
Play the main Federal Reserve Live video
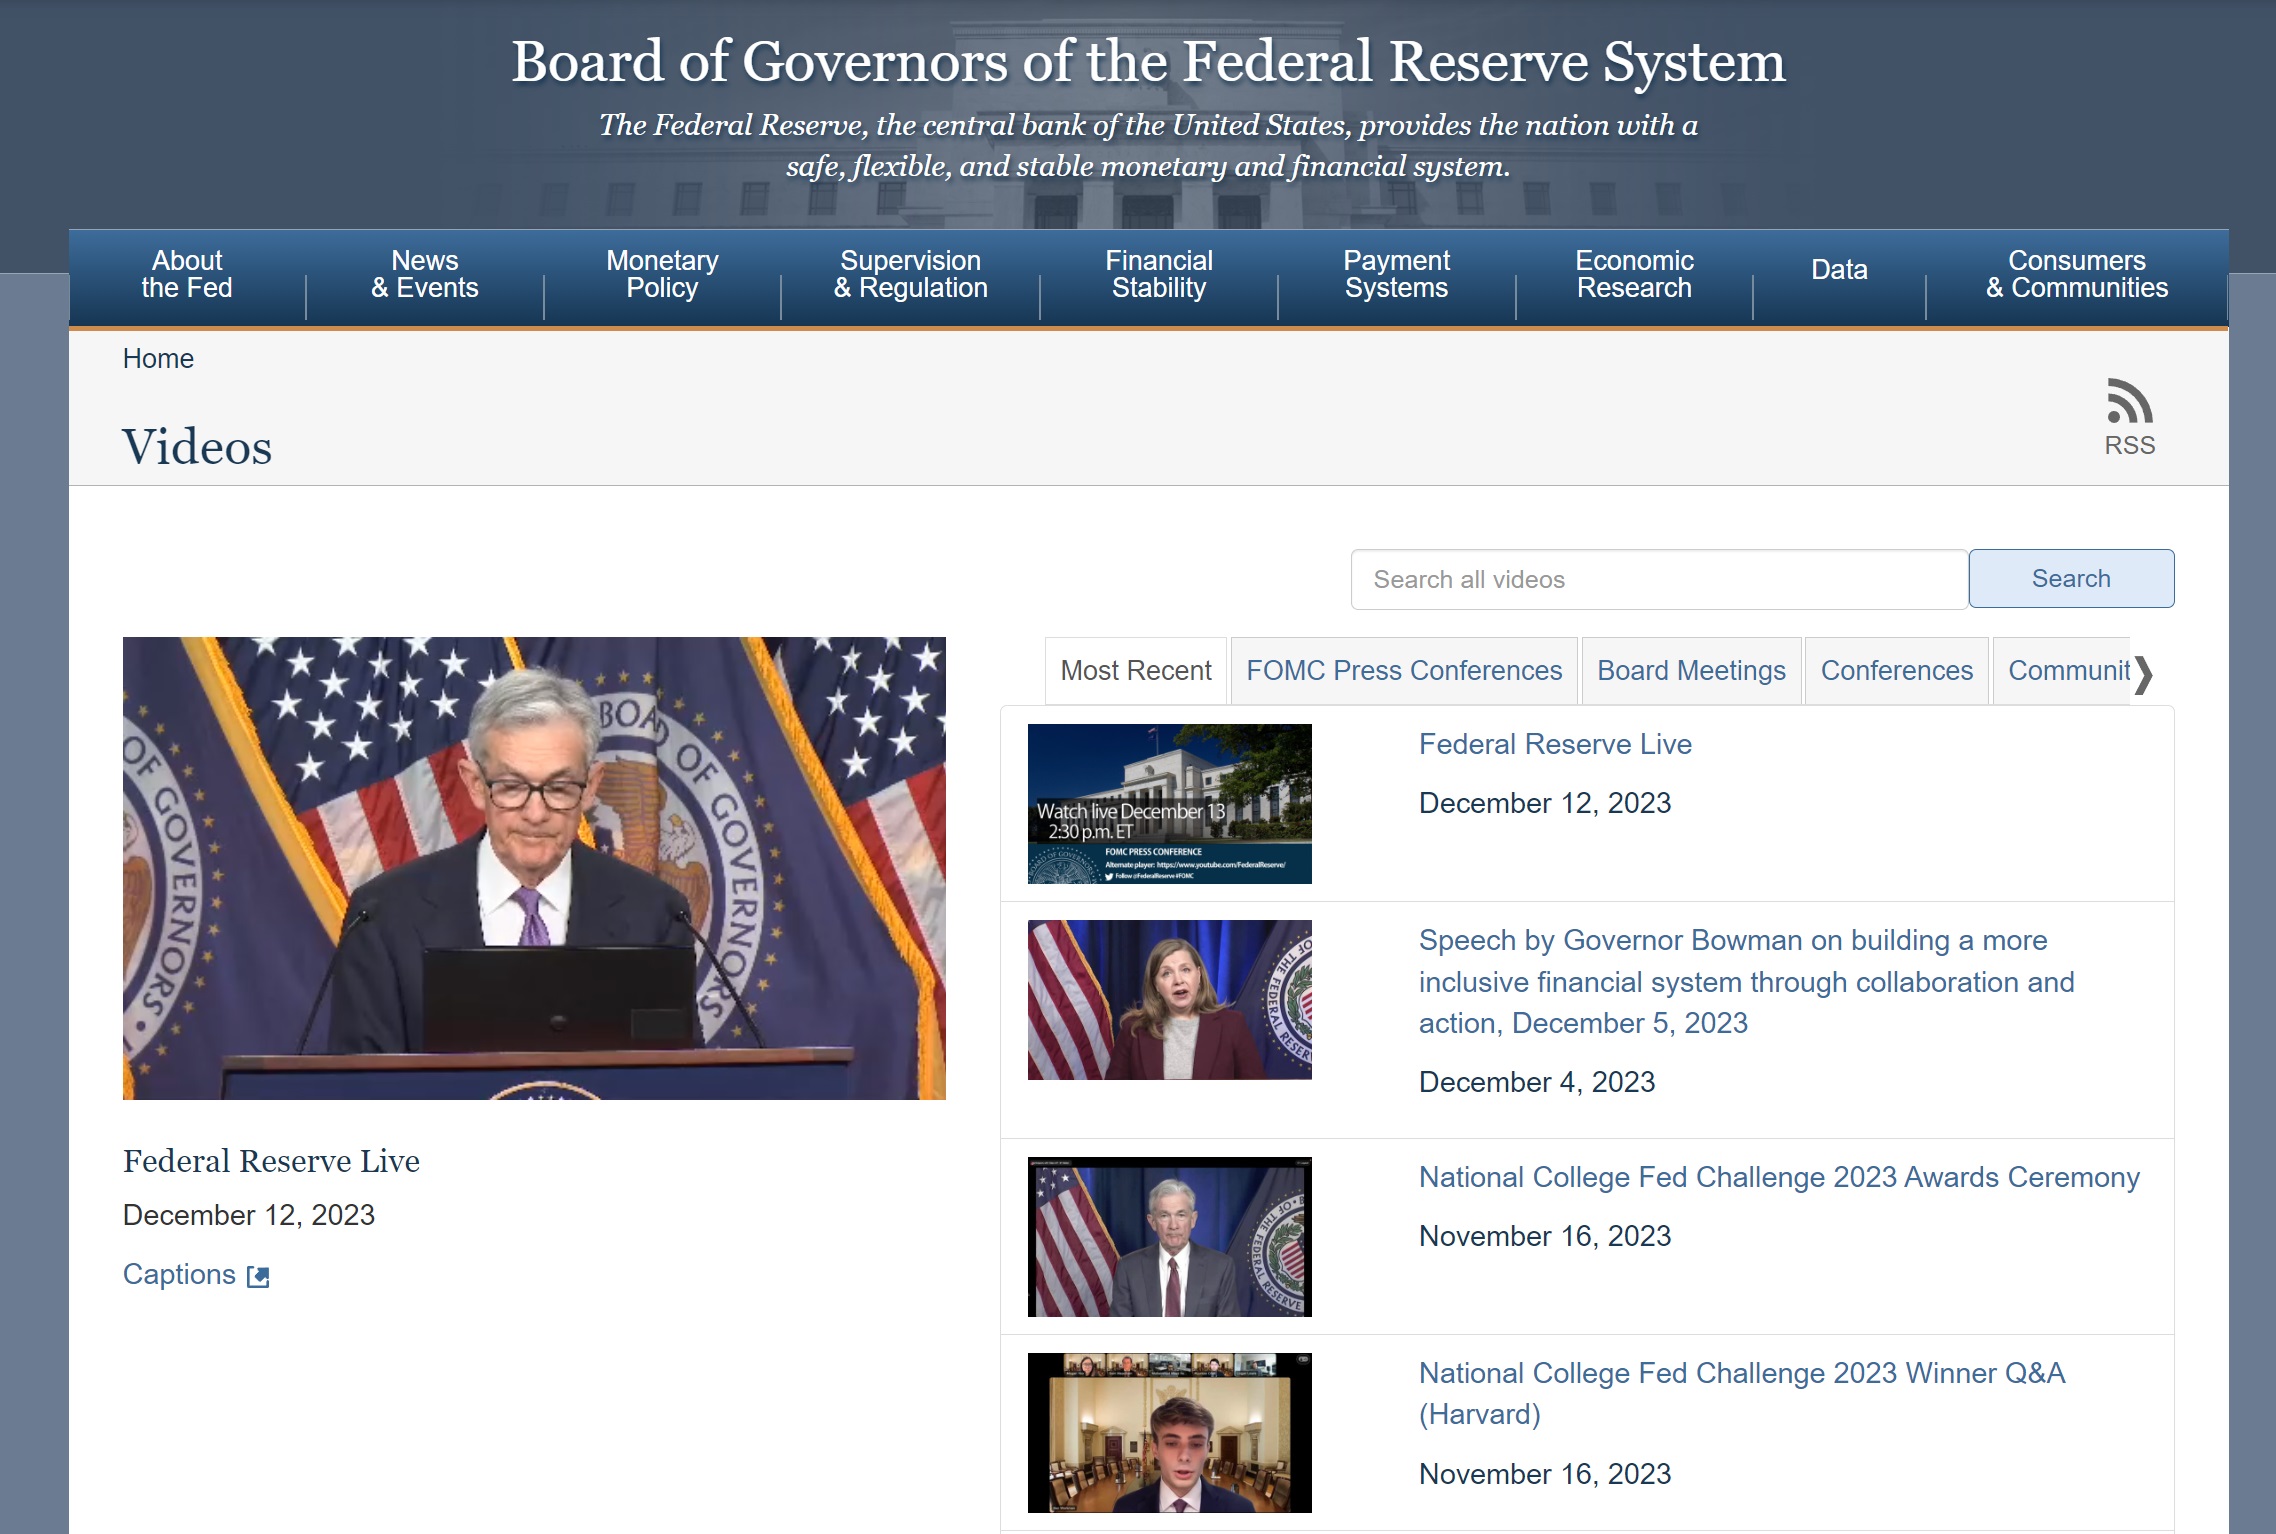click(x=534, y=868)
